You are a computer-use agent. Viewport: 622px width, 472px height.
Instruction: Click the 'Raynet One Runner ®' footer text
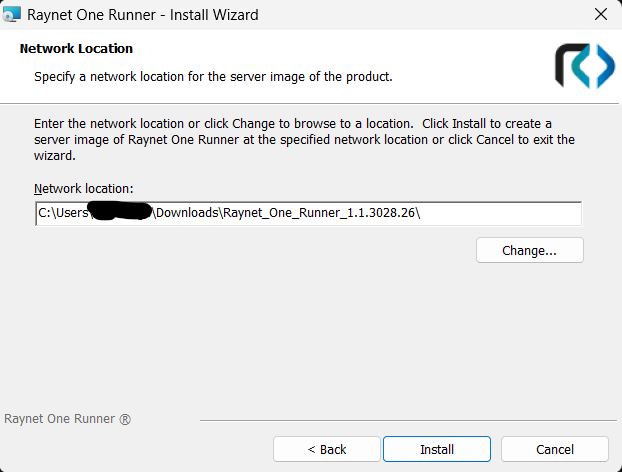[x=67, y=419]
